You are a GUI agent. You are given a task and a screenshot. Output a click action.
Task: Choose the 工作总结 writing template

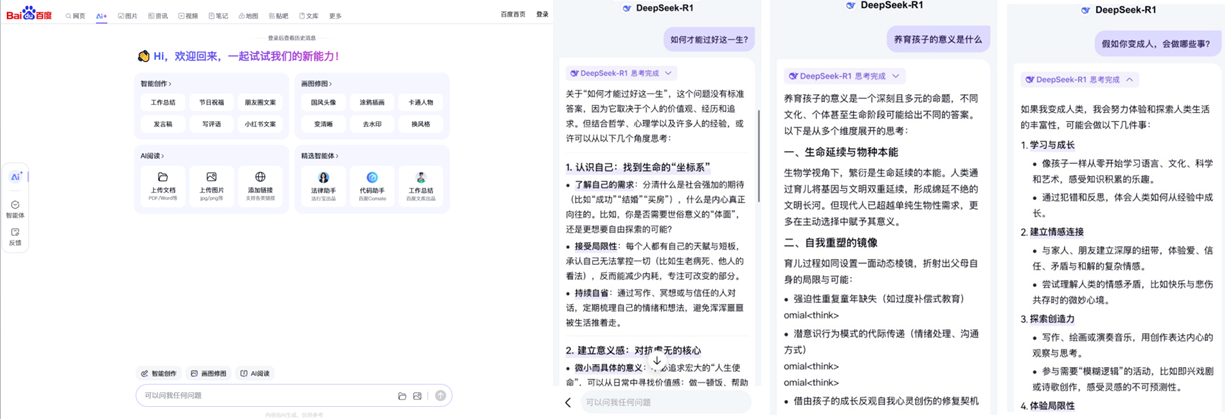[x=163, y=102]
